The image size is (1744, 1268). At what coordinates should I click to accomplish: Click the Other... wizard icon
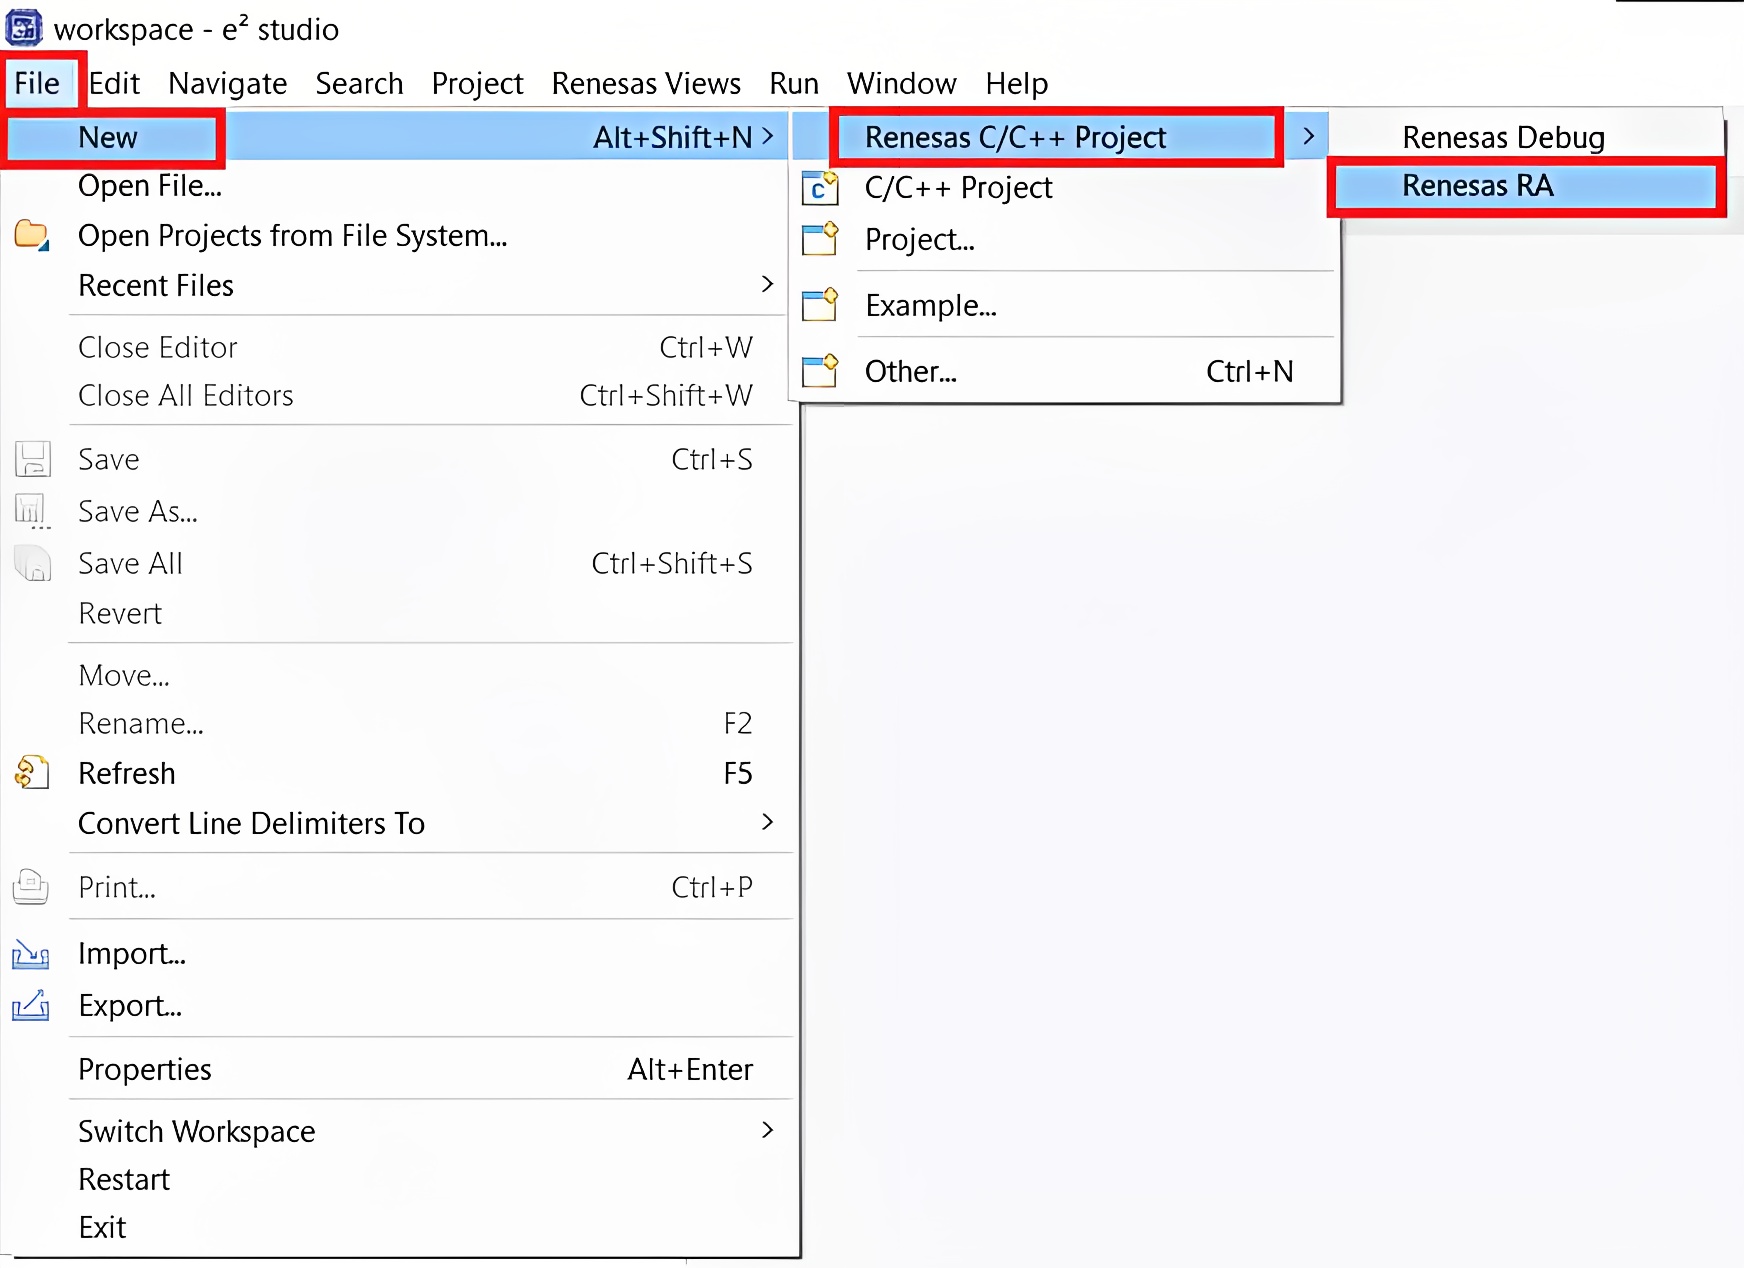pos(820,371)
